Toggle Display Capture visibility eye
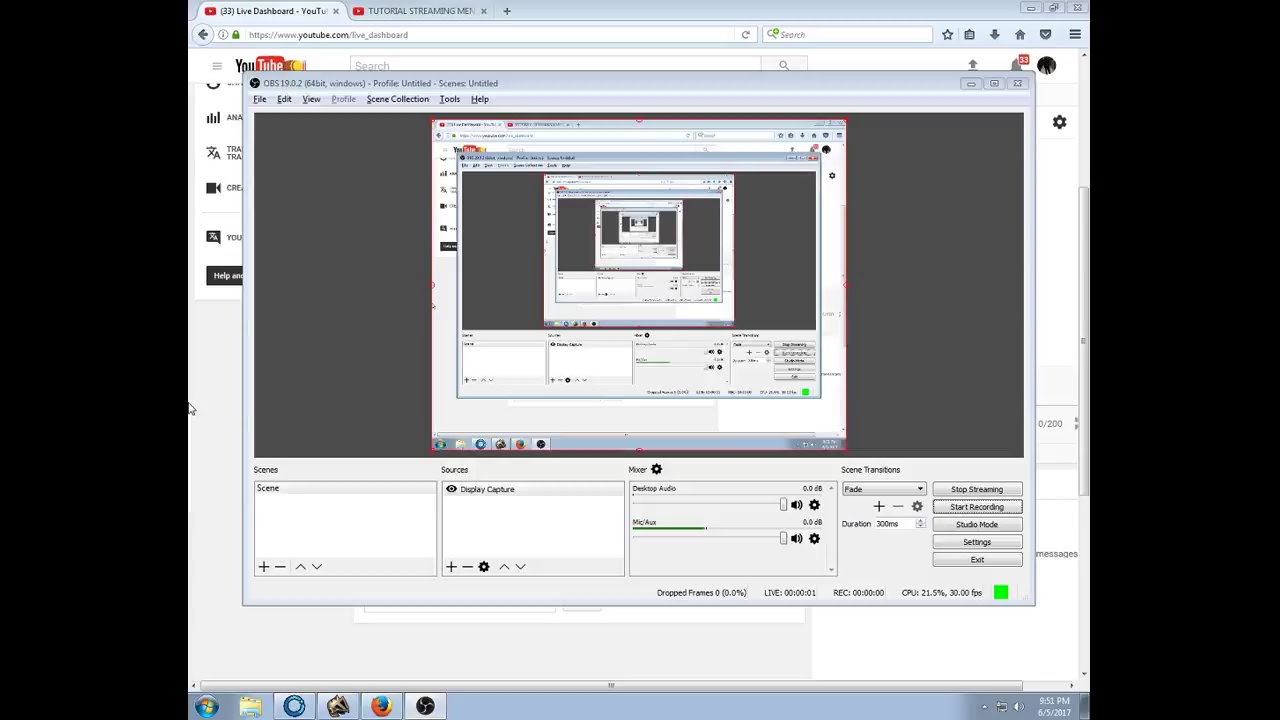 click(x=451, y=489)
